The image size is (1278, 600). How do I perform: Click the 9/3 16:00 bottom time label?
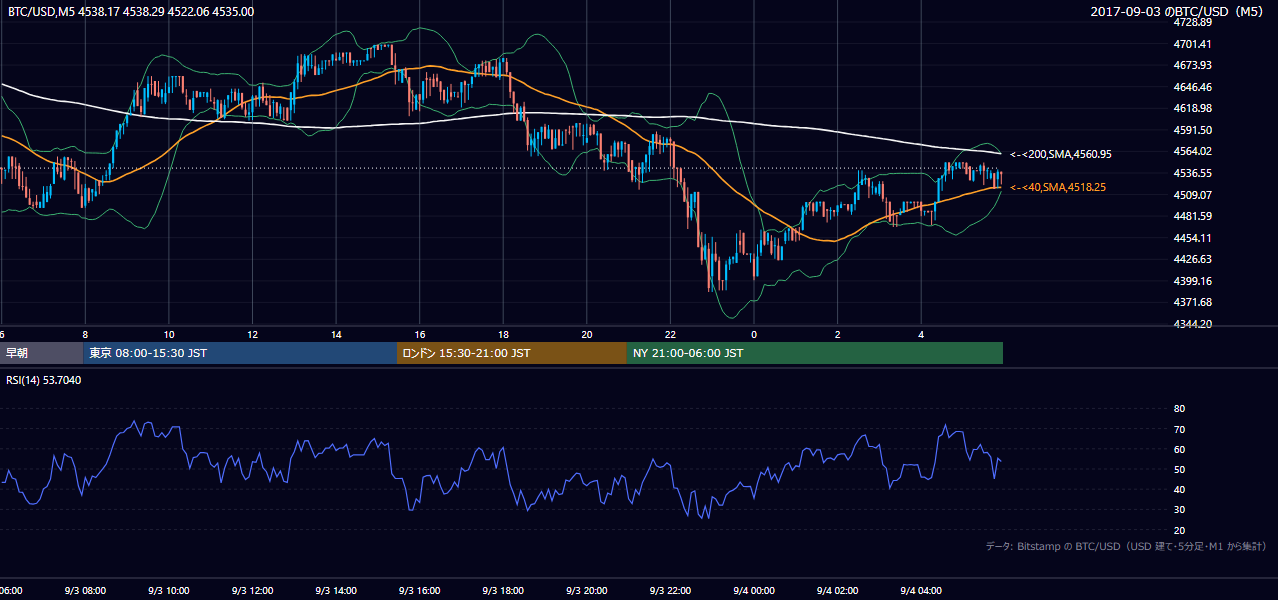(x=420, y=591)
